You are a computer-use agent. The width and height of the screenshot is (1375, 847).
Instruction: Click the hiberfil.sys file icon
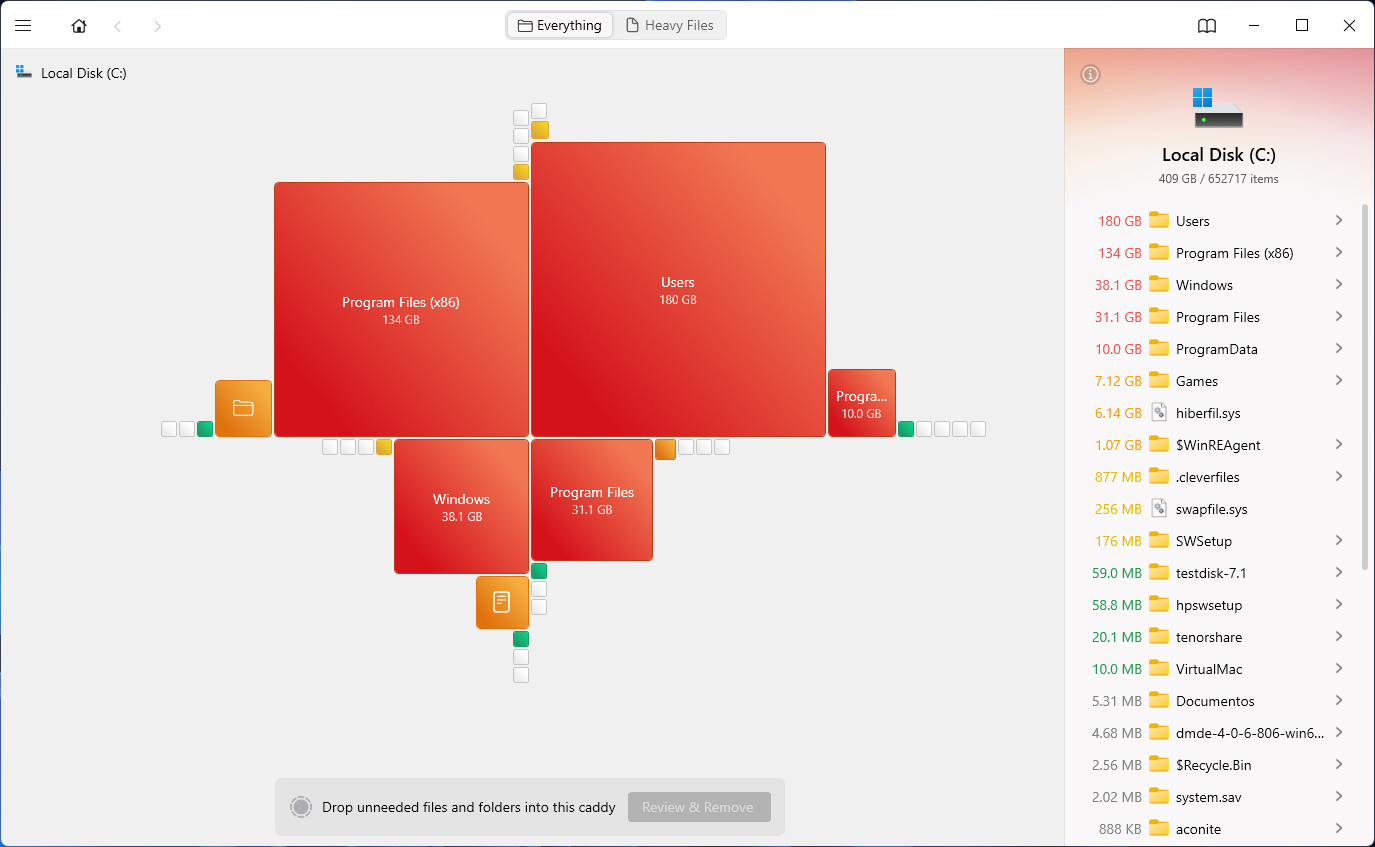tap(1159, 413)
